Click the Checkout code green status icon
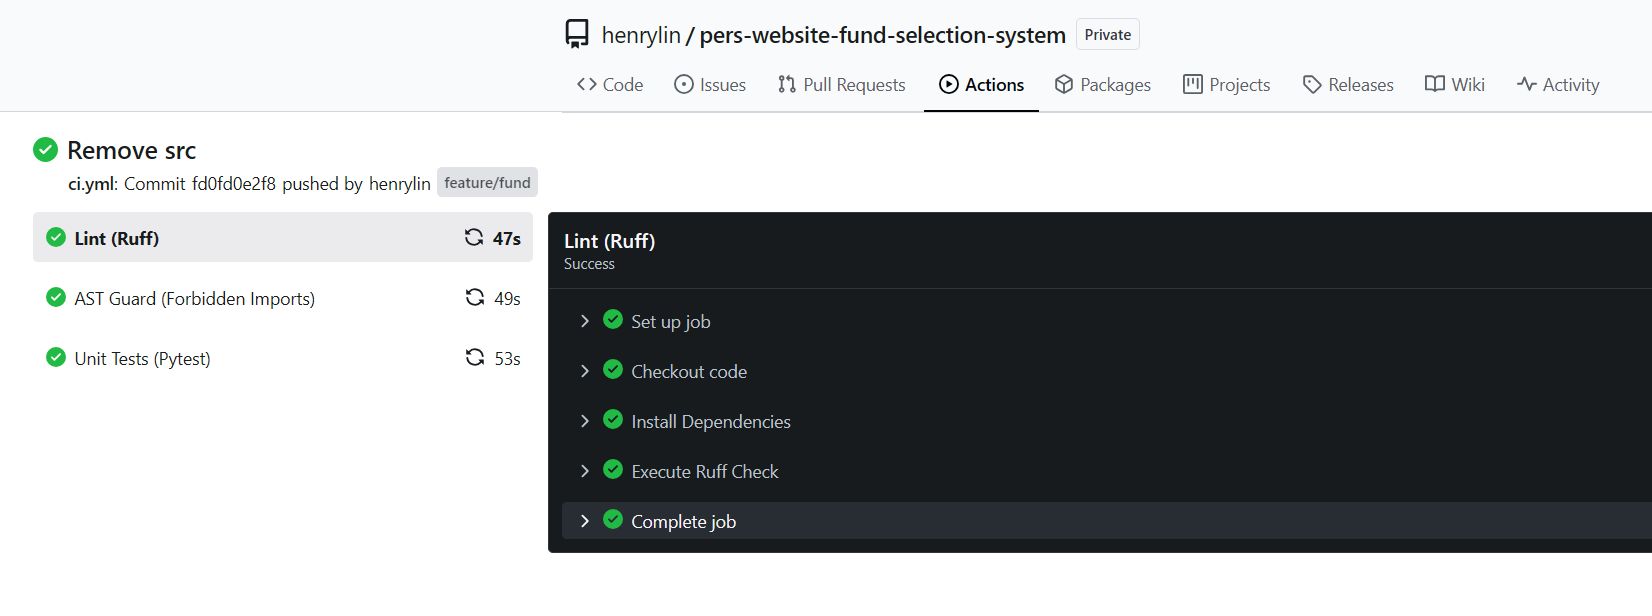Viewport: 1652px width, 616px height. (x=613, y=370)
